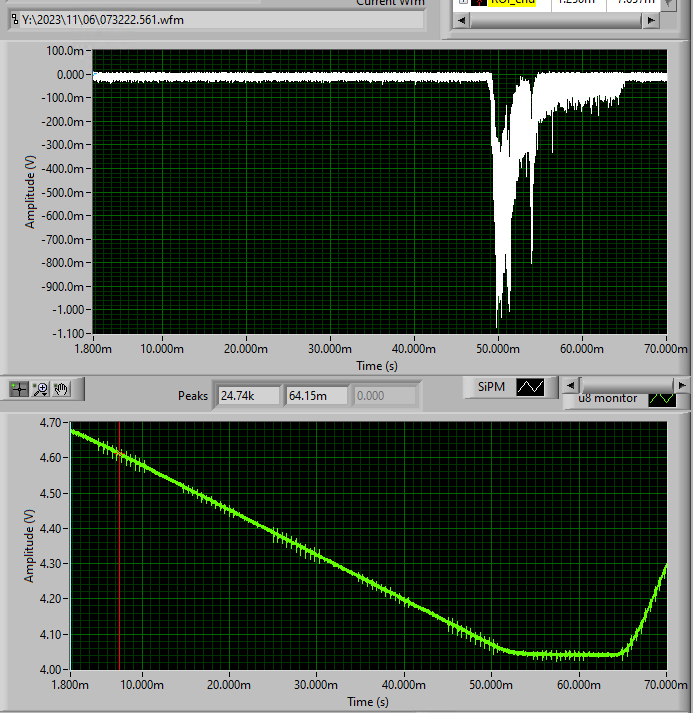Open SiPM plot style icon in legend

click(x=530, y=387)
